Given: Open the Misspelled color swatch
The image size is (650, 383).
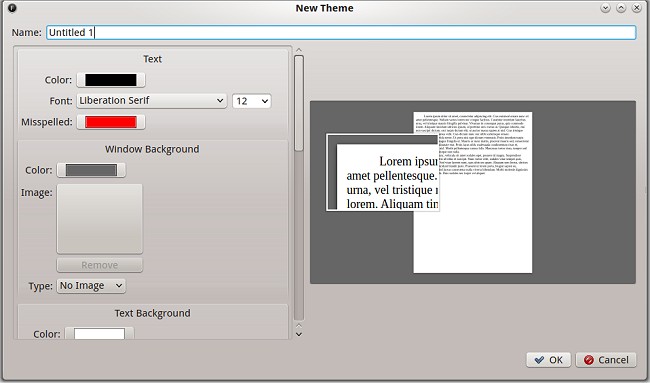Looking at the screenshot, I should point(111,122).
